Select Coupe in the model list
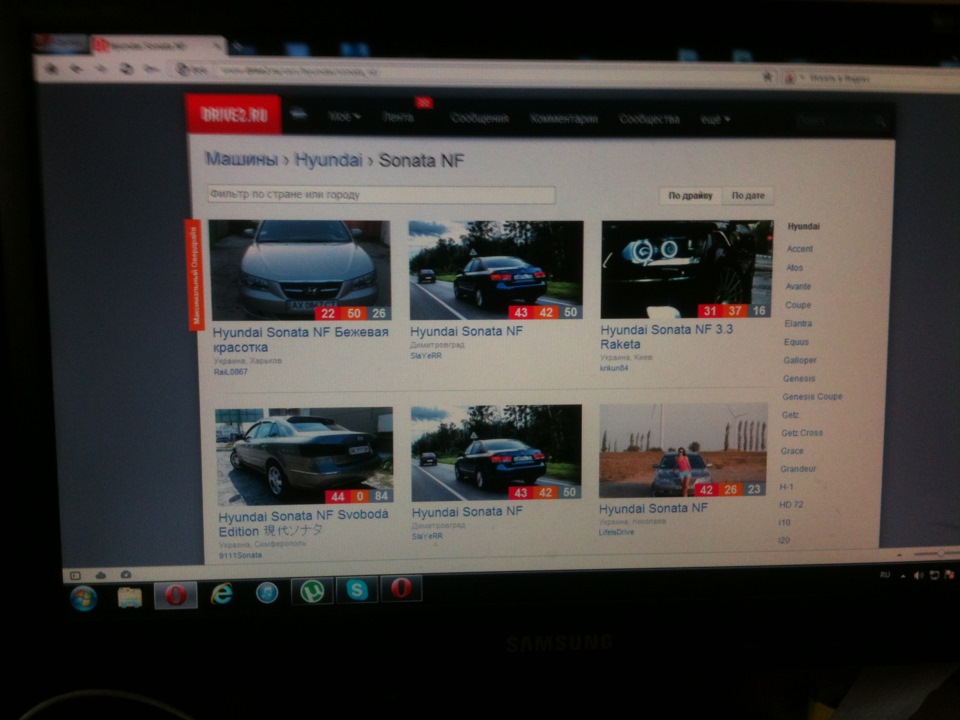Image resolution: width=960 pixels, height=720 pixels. (798, 304)
